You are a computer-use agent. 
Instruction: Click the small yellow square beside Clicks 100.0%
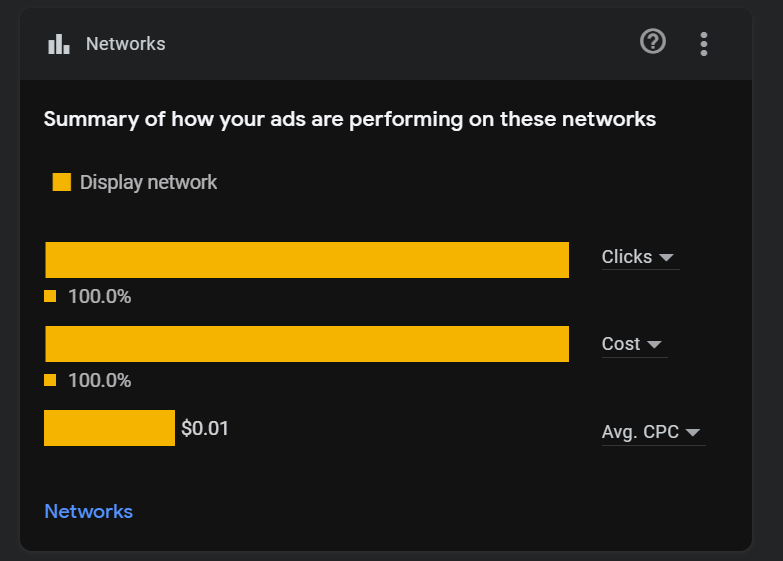tap(50, 296)
